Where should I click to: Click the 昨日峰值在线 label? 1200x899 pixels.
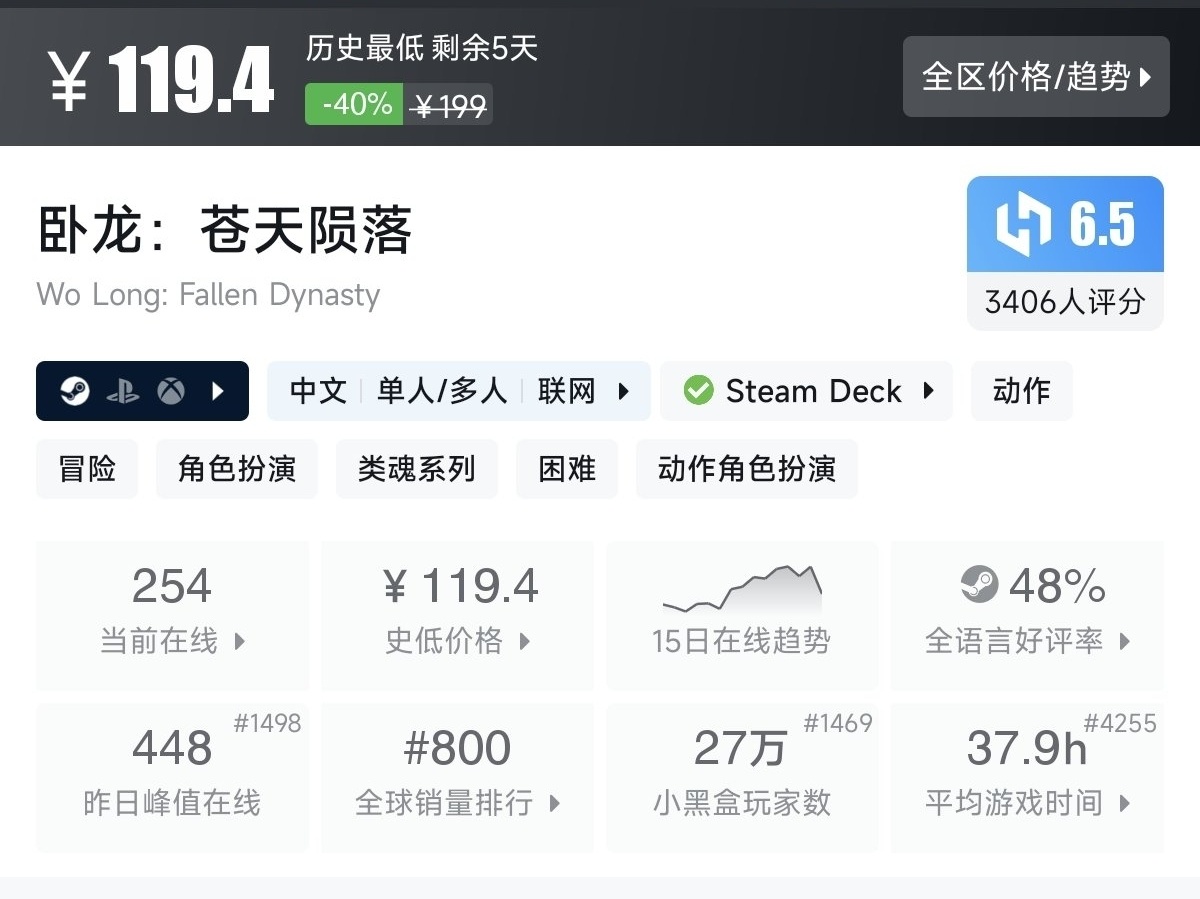click(x=172, y=803)
